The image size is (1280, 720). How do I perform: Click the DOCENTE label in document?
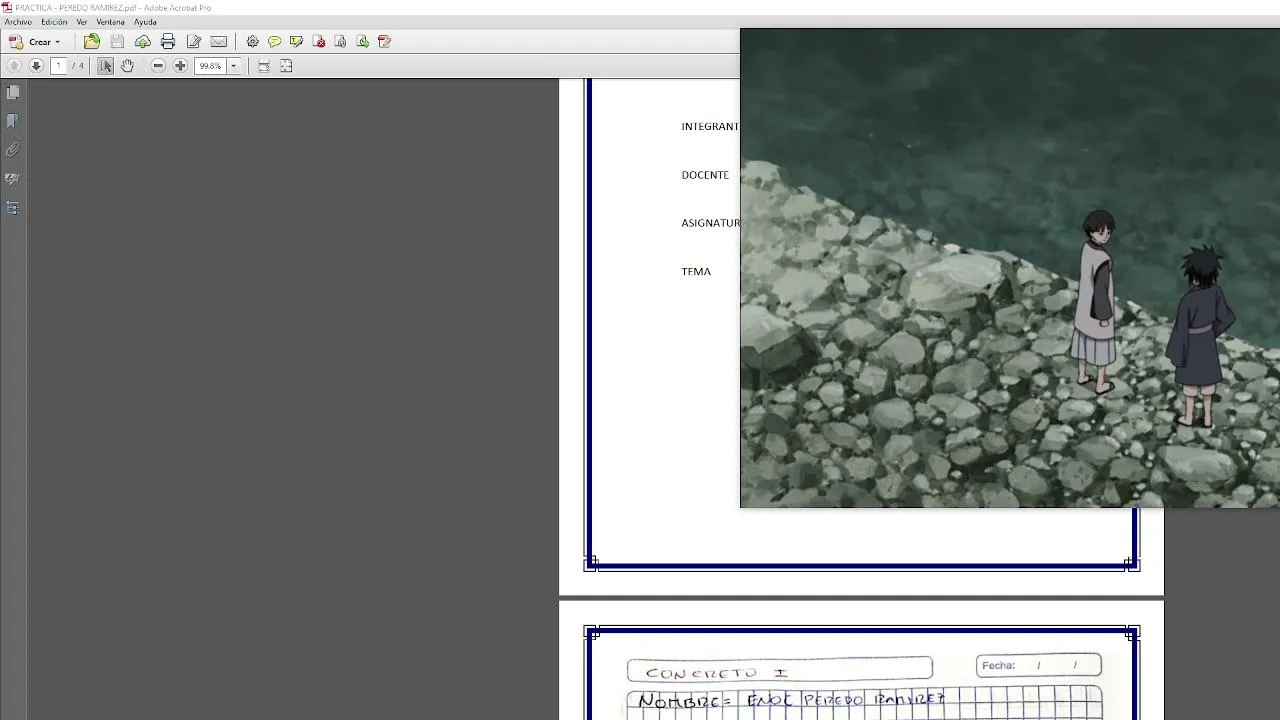[x=705, y=175]
